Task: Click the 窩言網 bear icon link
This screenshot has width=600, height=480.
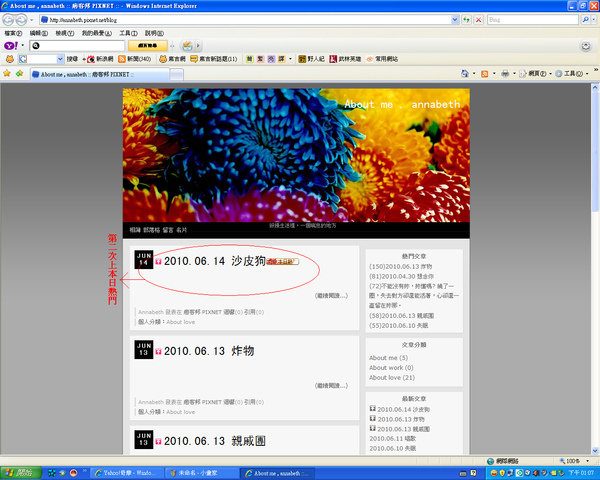Action: click(172, 59)
